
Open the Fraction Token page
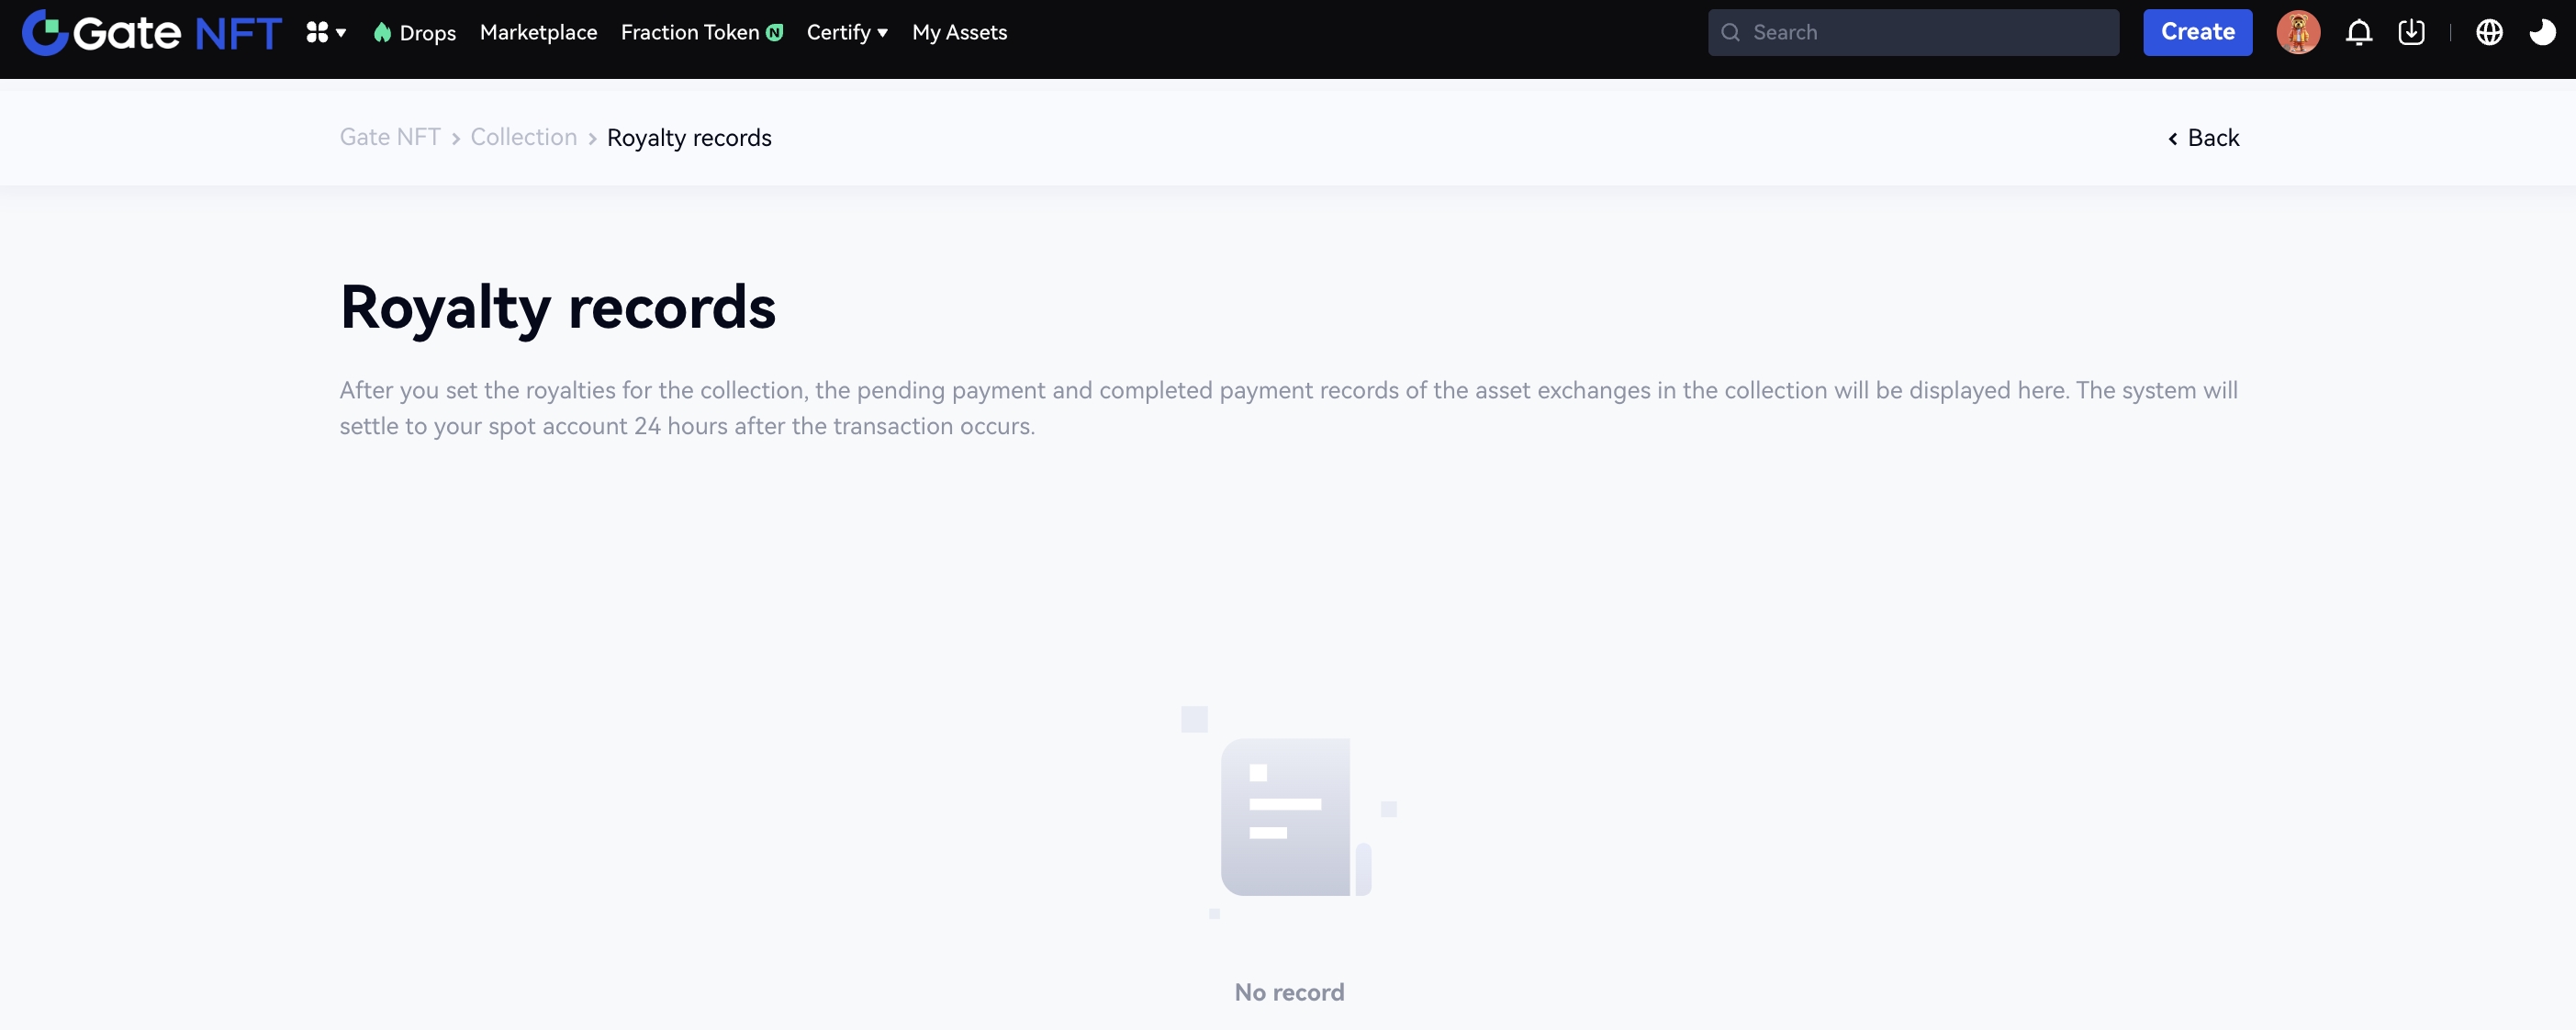[689, 33]
